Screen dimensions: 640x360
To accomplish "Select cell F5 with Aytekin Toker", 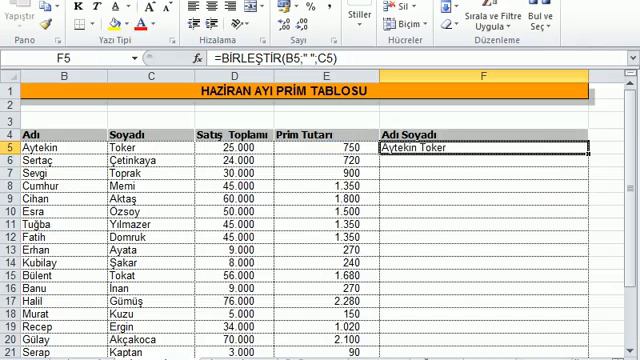I will pos(484,147).
